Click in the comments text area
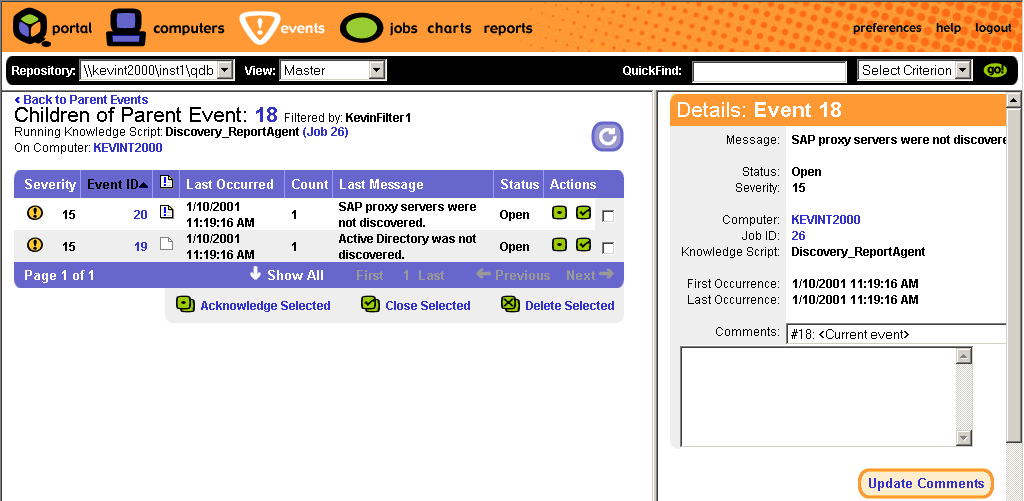 click(x=818, y=396)
